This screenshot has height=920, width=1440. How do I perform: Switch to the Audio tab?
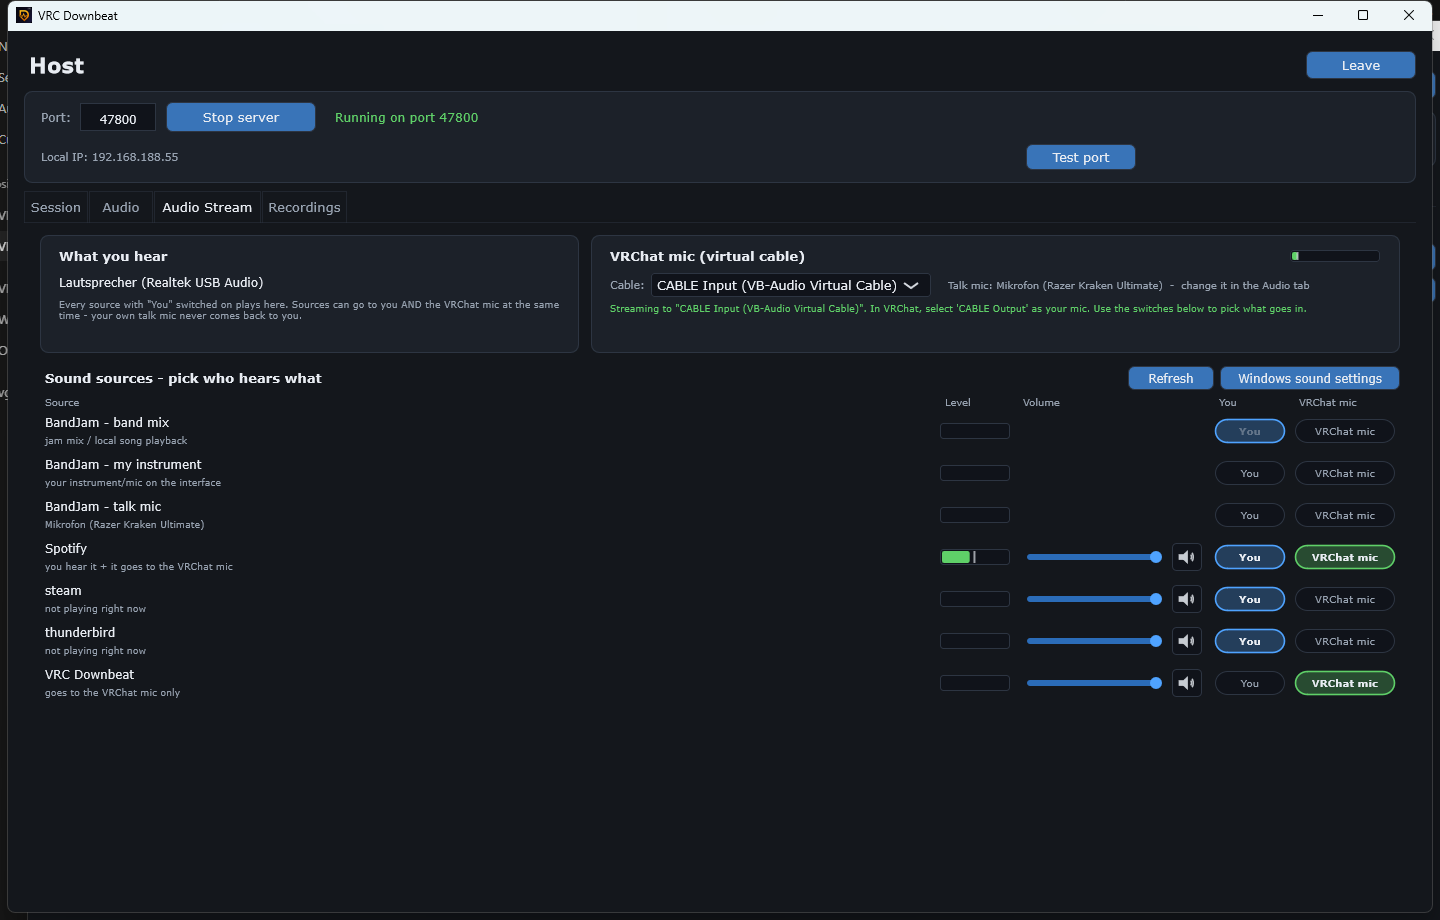(121, 207)
